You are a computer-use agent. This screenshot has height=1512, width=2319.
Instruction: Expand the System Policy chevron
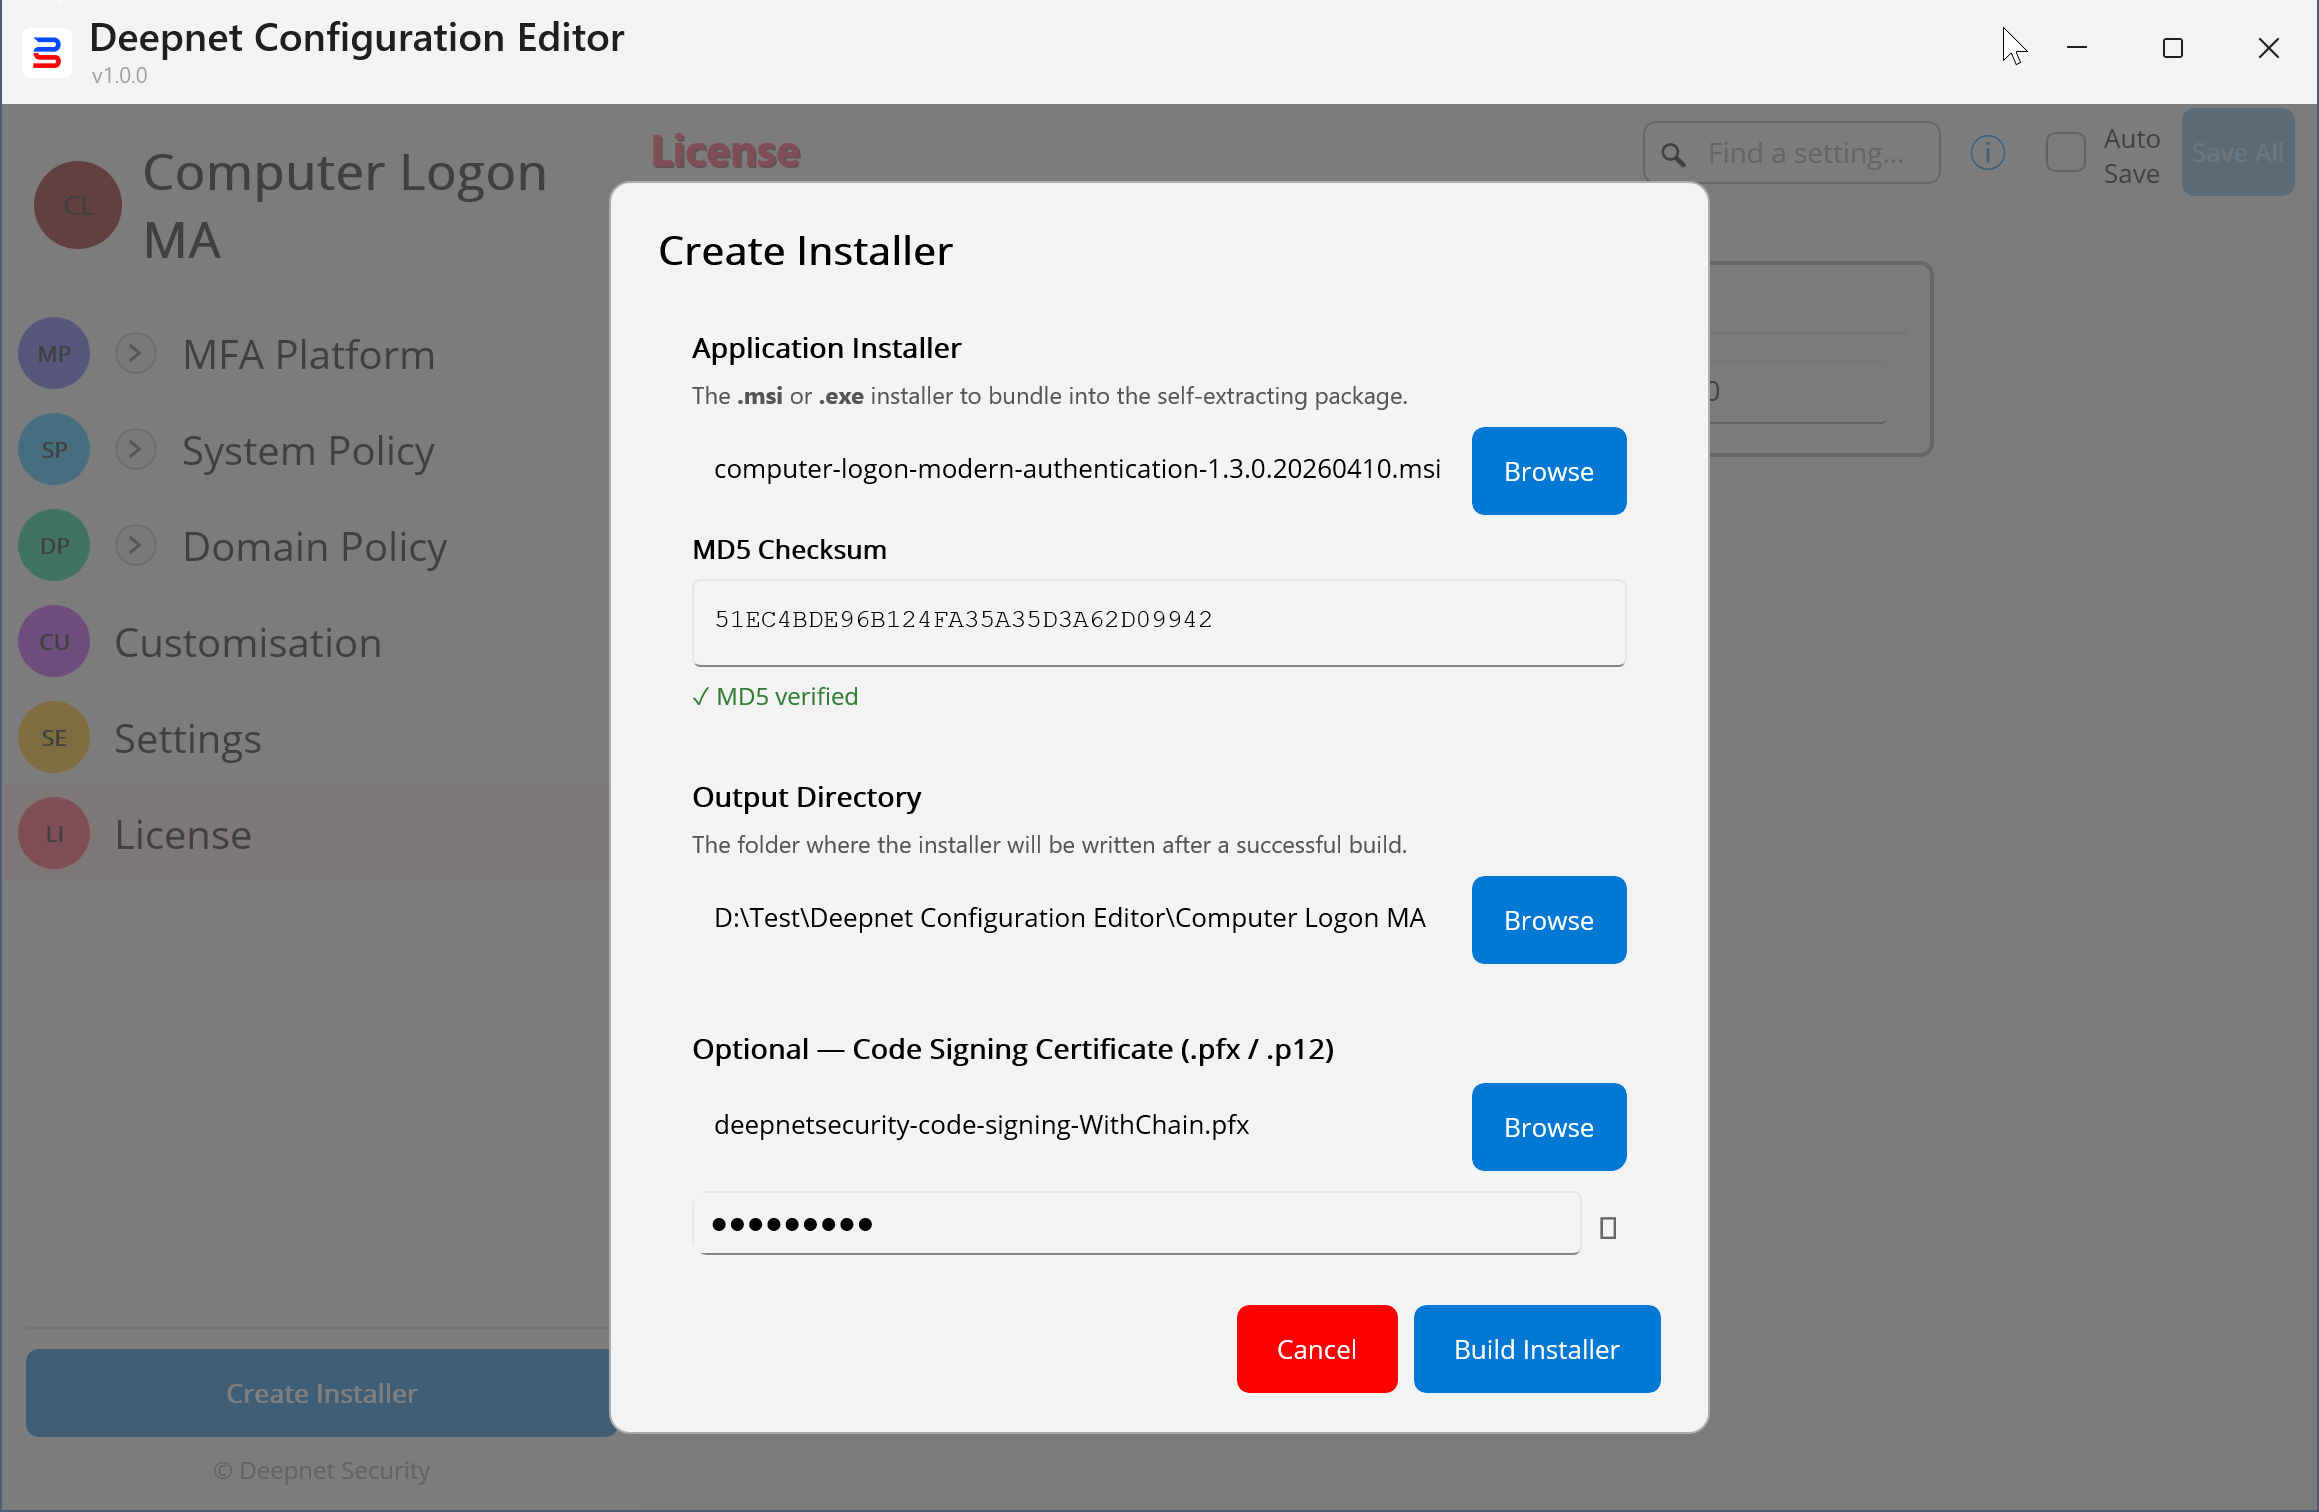[135, 449]
